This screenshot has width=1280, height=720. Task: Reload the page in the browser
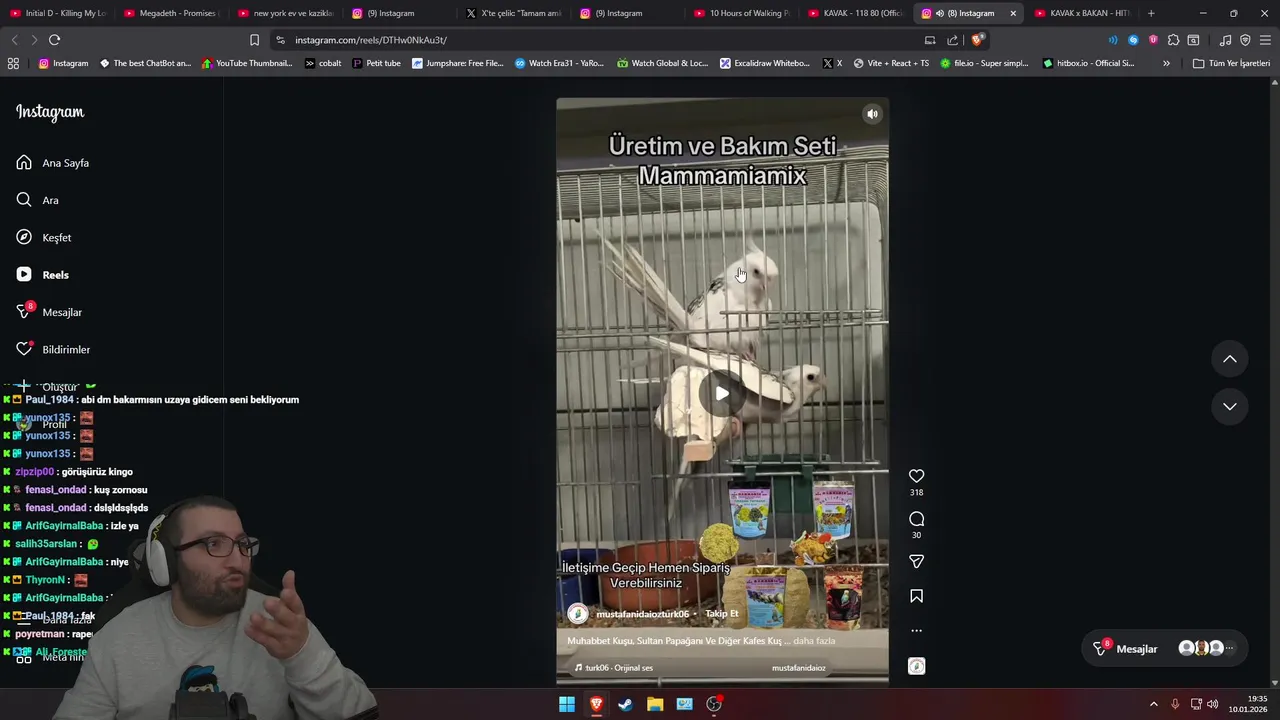point(54,40)
